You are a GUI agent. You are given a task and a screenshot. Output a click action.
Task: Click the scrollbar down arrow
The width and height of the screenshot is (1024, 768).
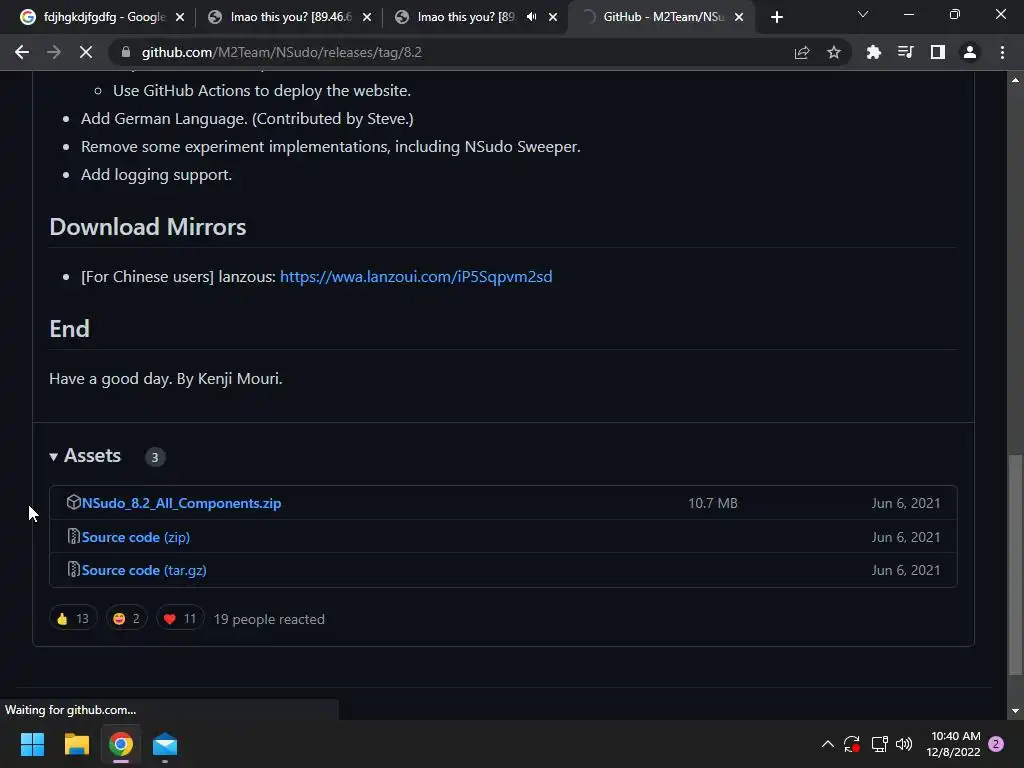[x=1015, y=711]
